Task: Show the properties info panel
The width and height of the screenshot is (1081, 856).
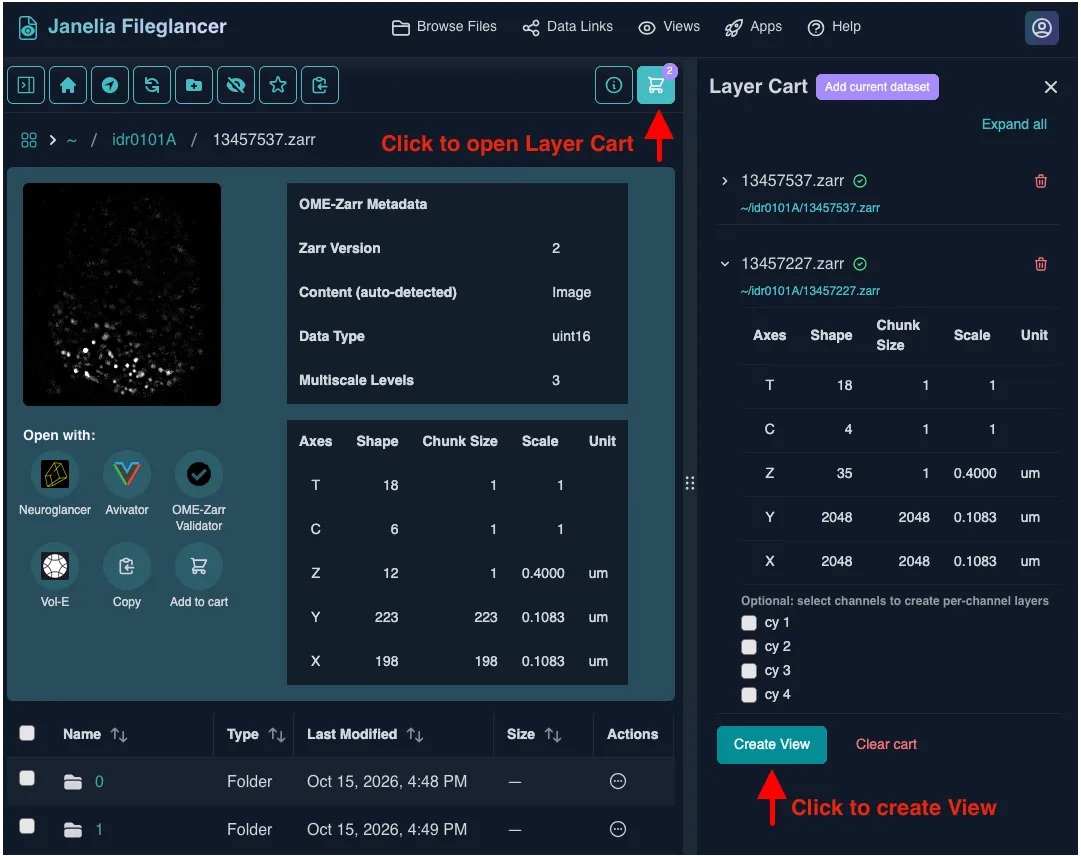Action: point(614,85)
